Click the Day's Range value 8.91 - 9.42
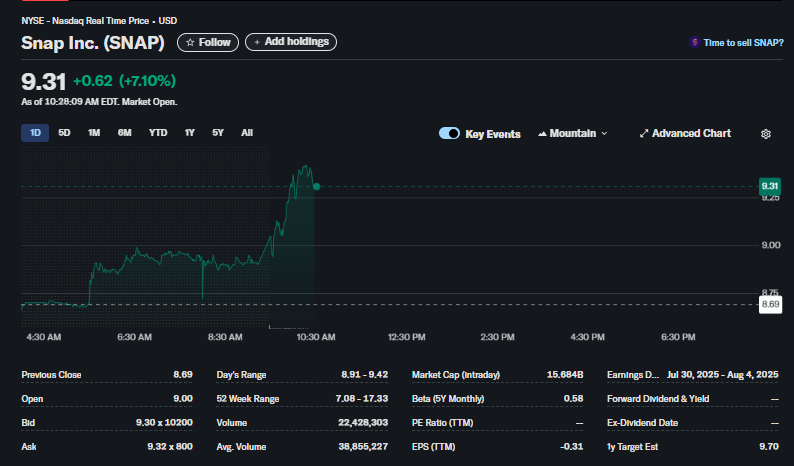 (365, 375)
